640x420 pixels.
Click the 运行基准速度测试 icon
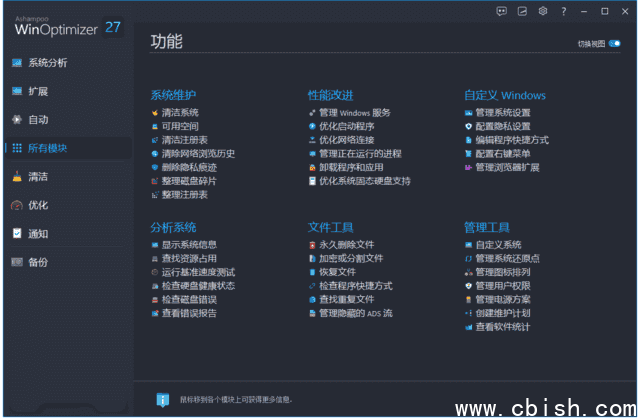[x=155, y=272]
